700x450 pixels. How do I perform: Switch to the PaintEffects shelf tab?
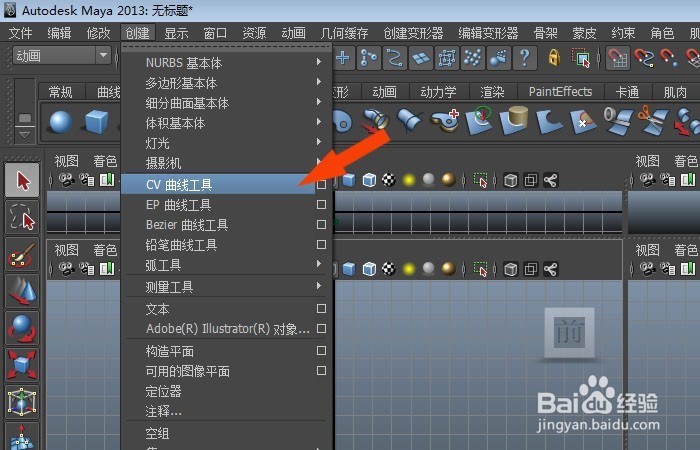tap(560, 92)
